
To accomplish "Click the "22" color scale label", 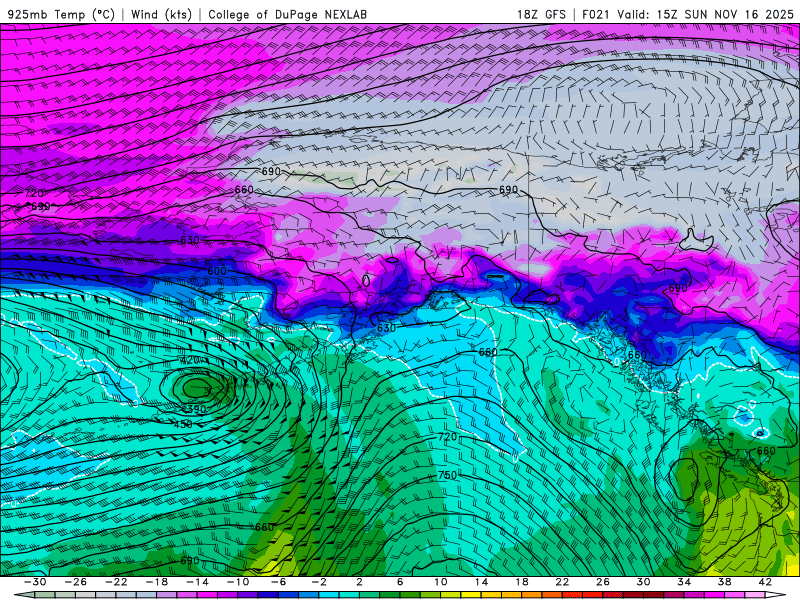I will (x=562, y=582).
